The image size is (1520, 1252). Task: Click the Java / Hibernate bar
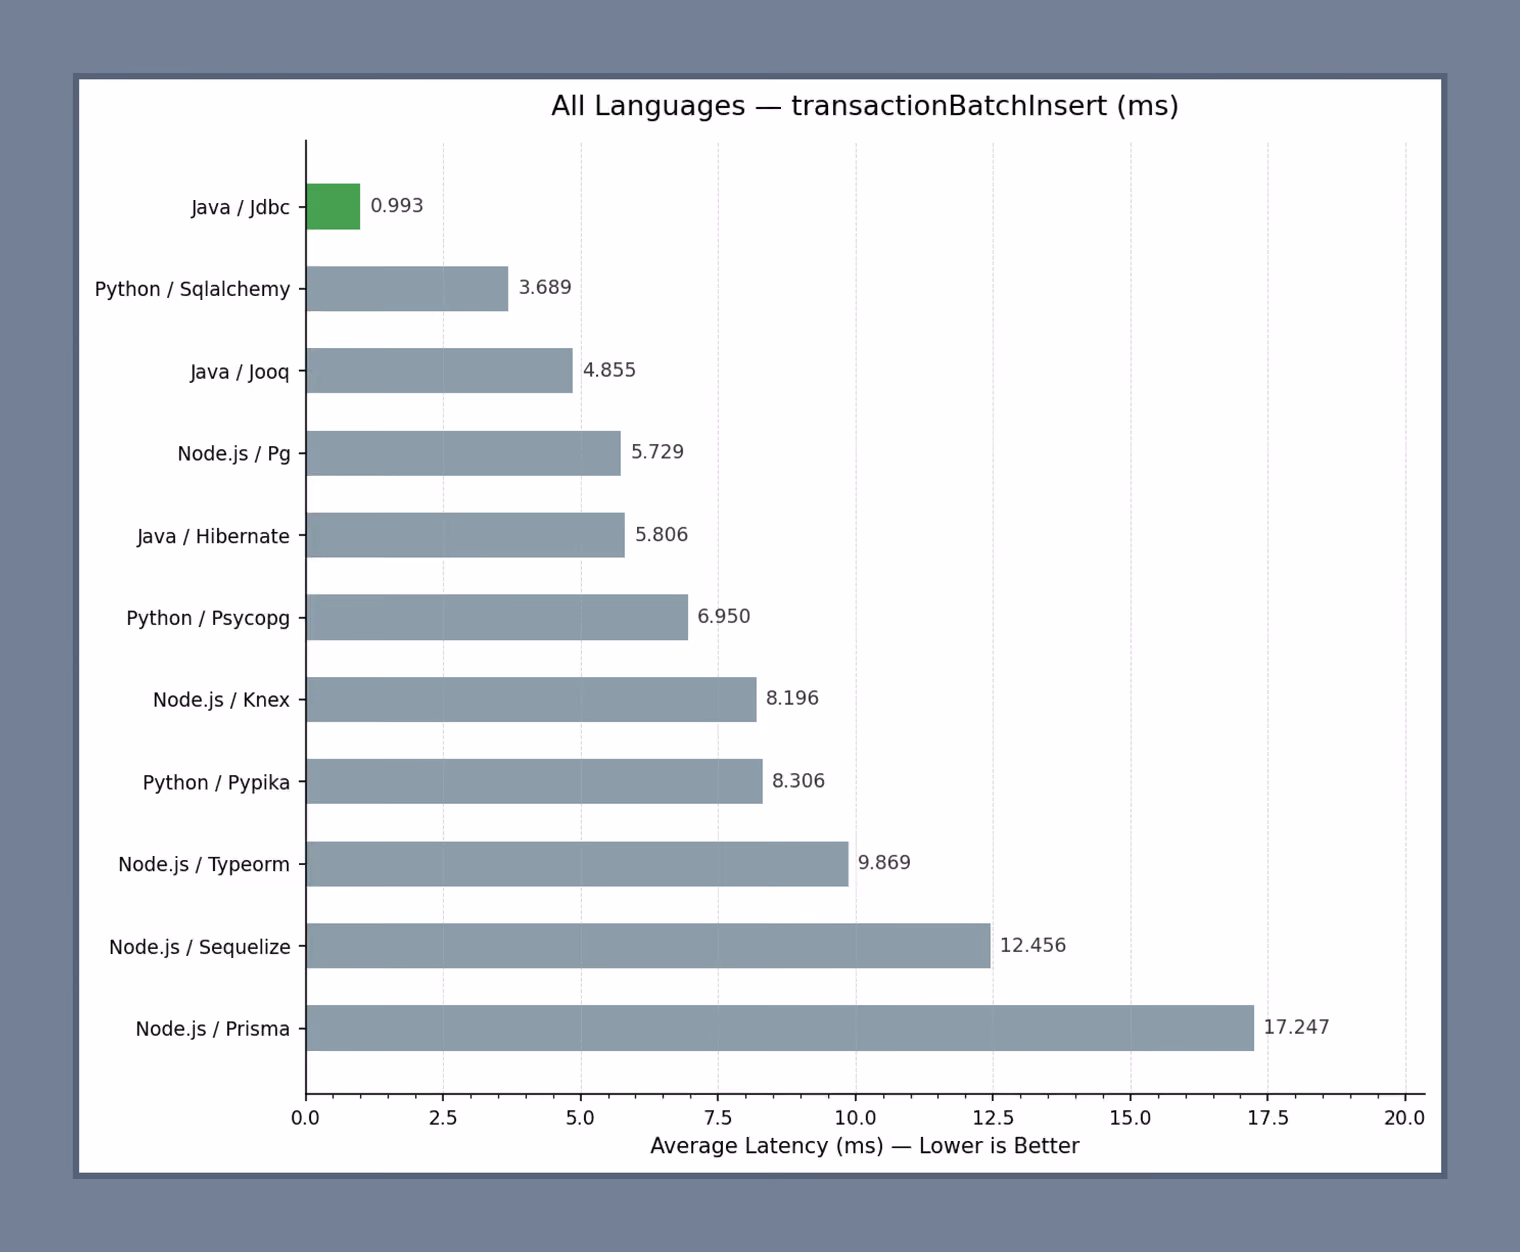pos(465,535)
